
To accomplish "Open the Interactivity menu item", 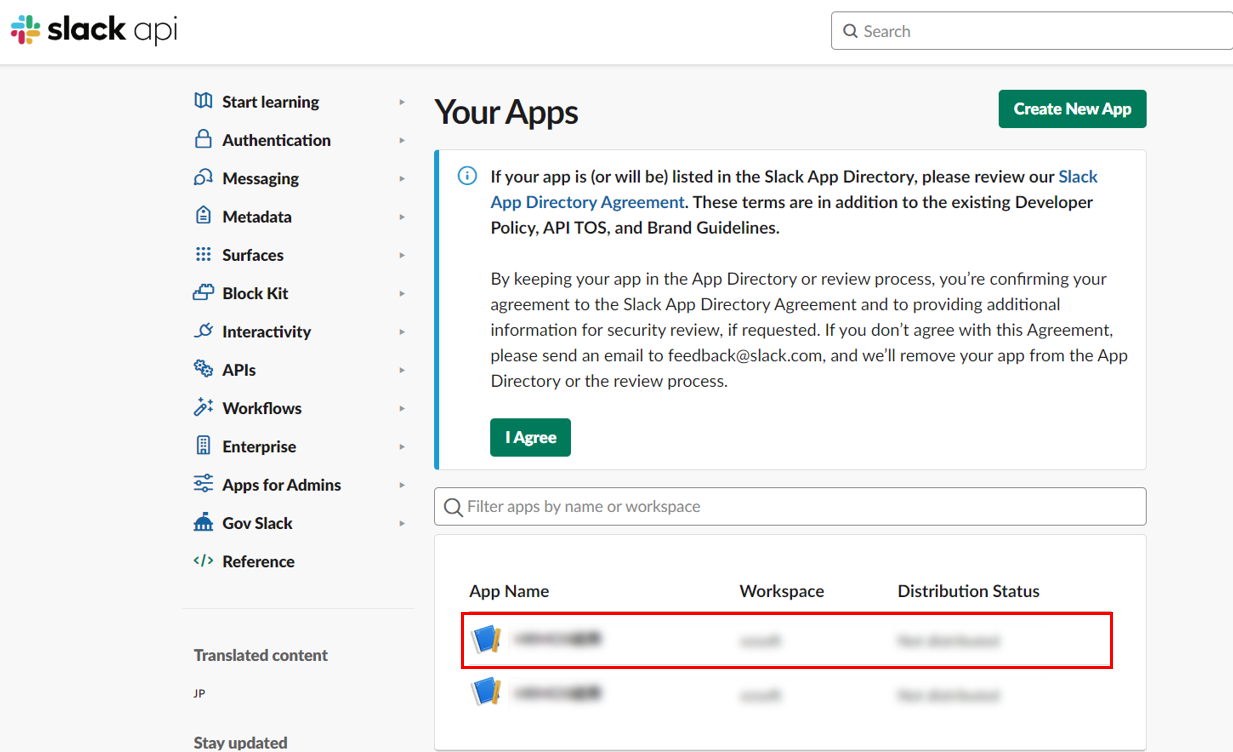I will pos(266,332).
